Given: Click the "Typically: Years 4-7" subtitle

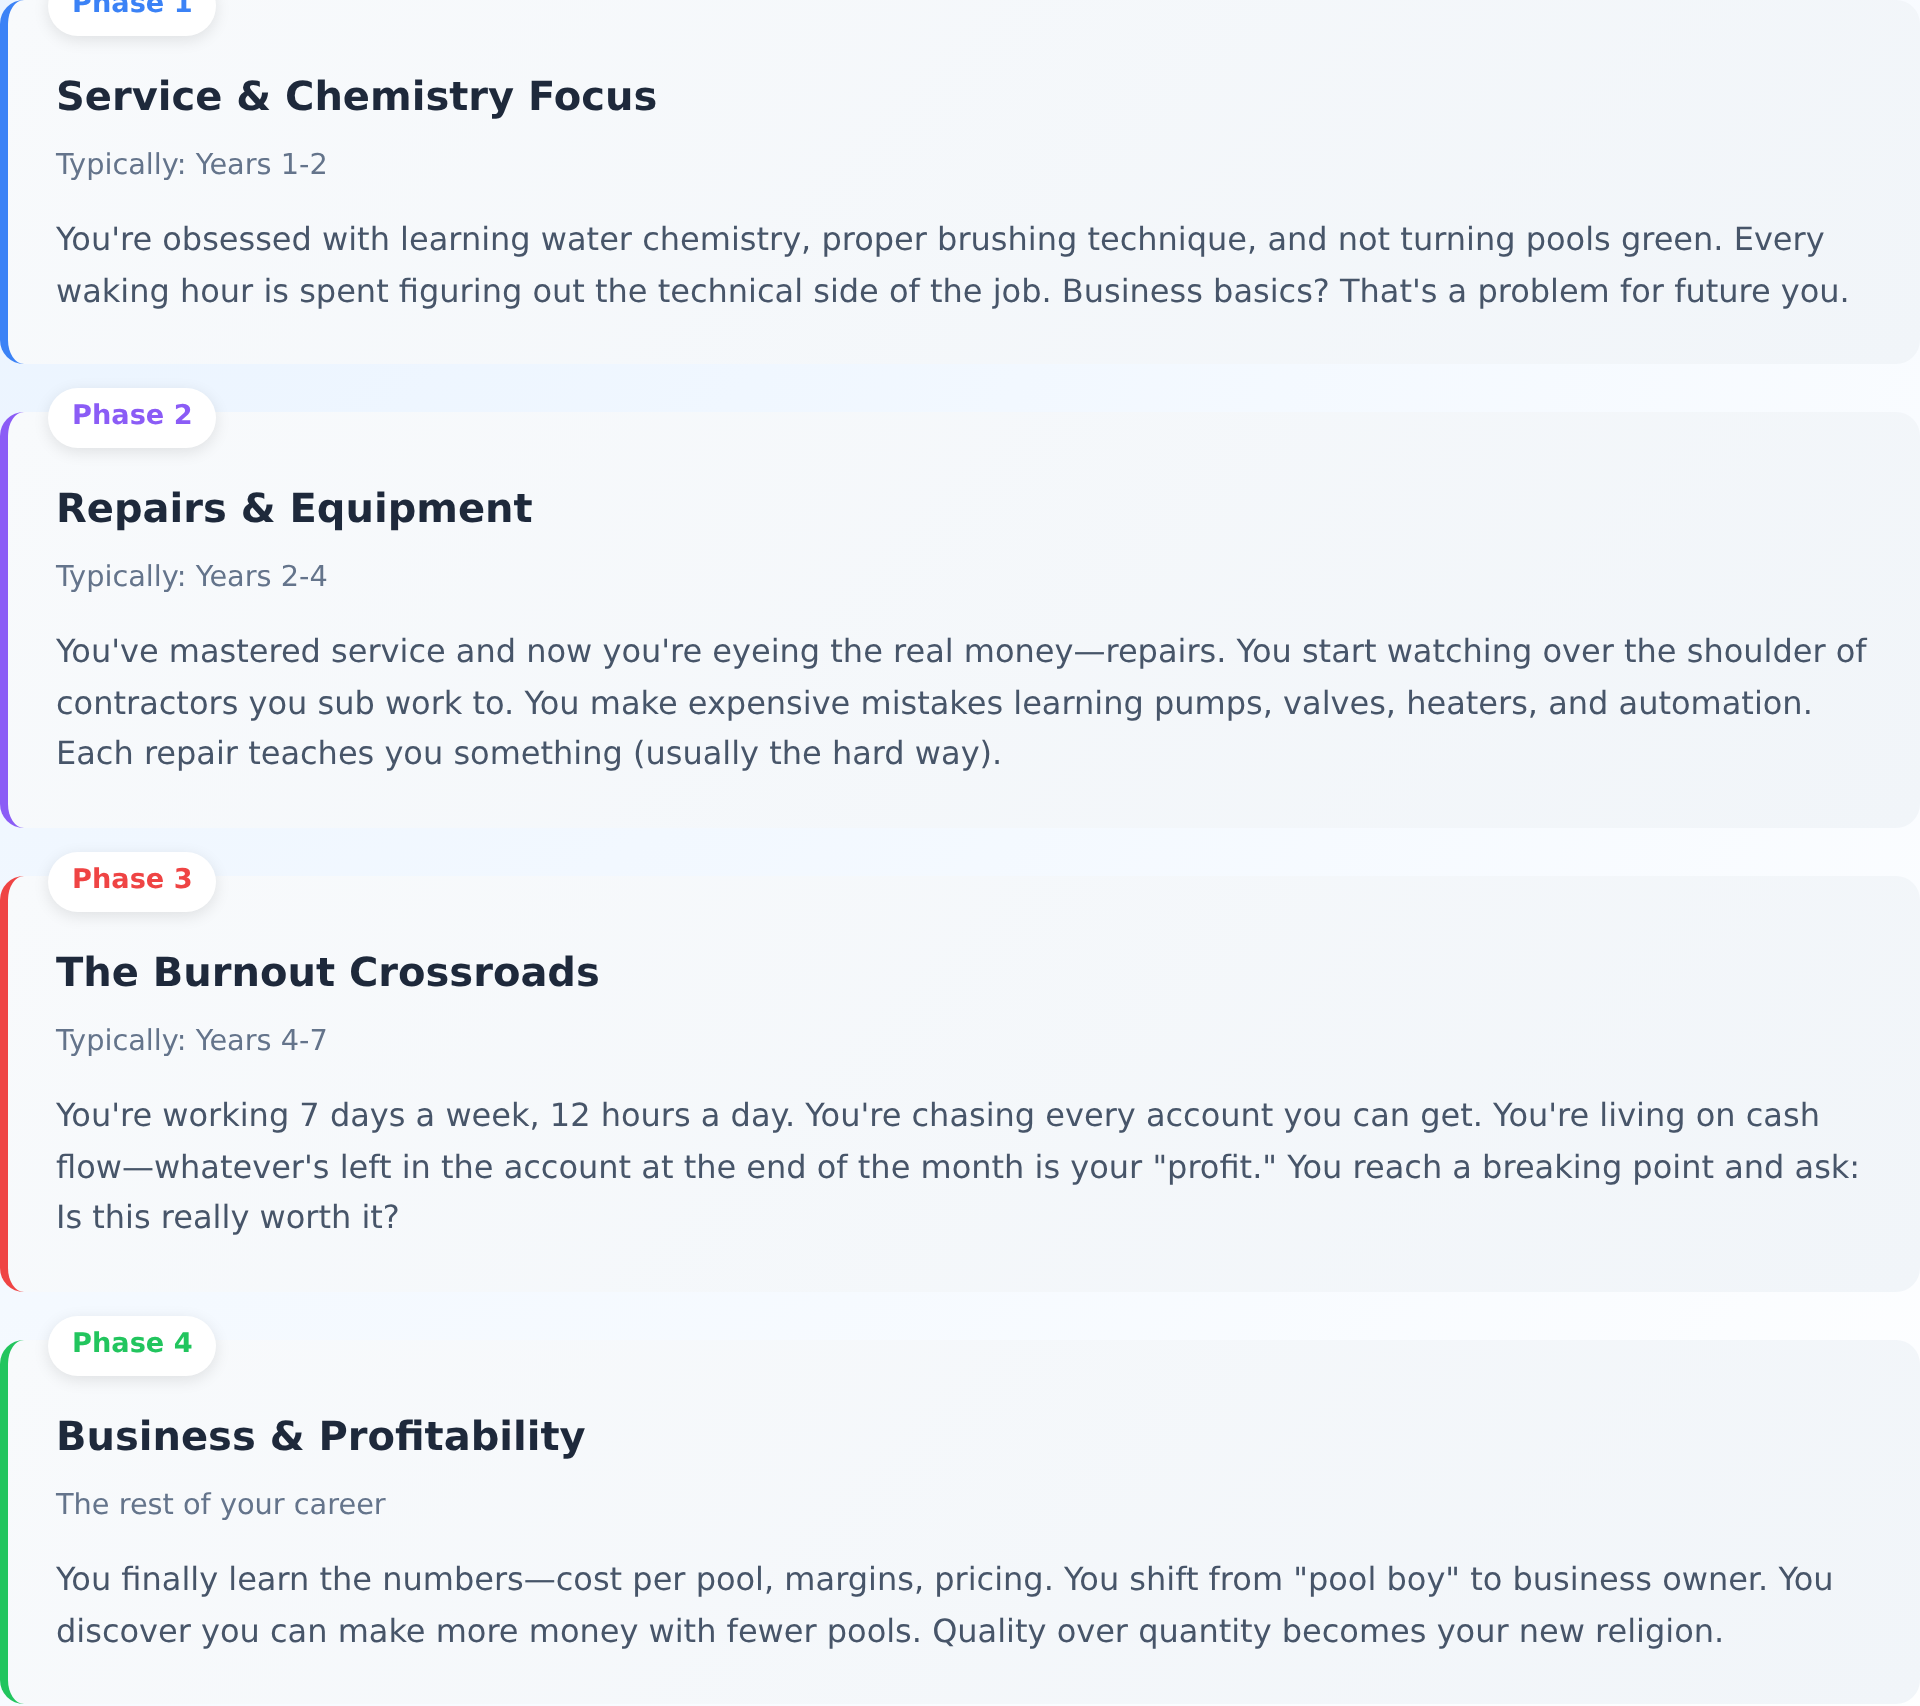Looking at the screenshot, I should point(191,1041).
